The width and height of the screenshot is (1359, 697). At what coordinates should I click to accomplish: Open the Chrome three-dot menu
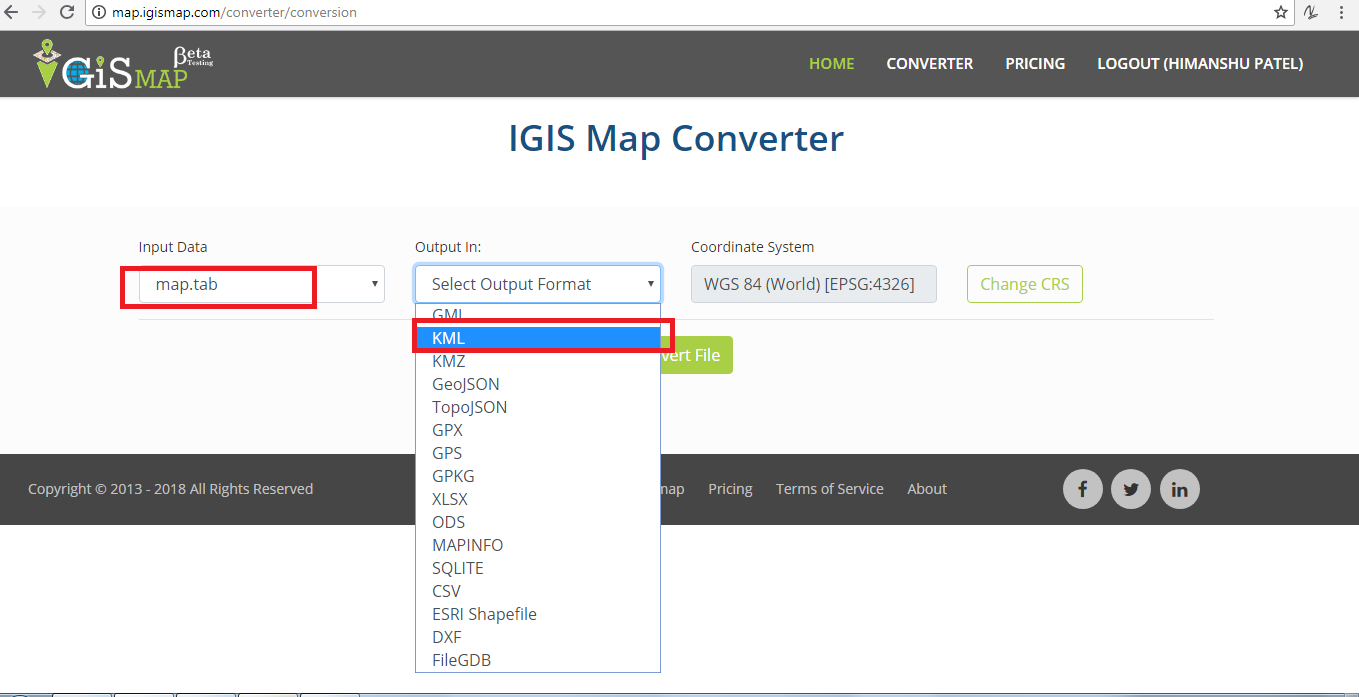pos(1341,13)
